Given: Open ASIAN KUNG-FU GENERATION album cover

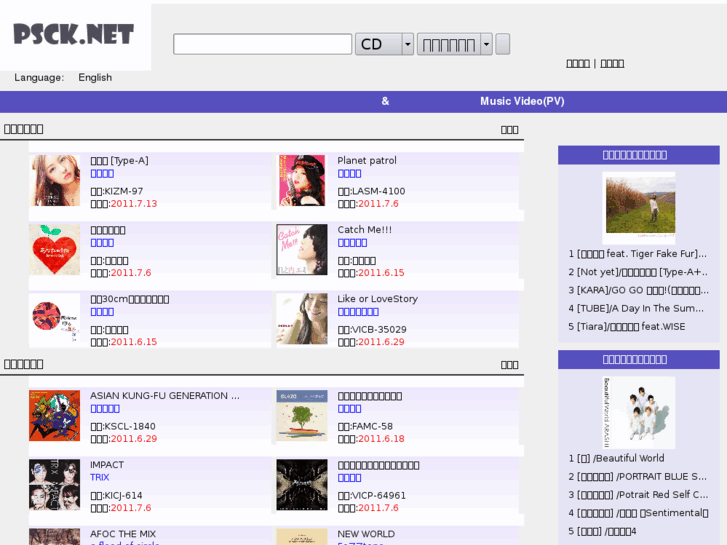Looking at the screenshot, I should click(x=55, y=416).
